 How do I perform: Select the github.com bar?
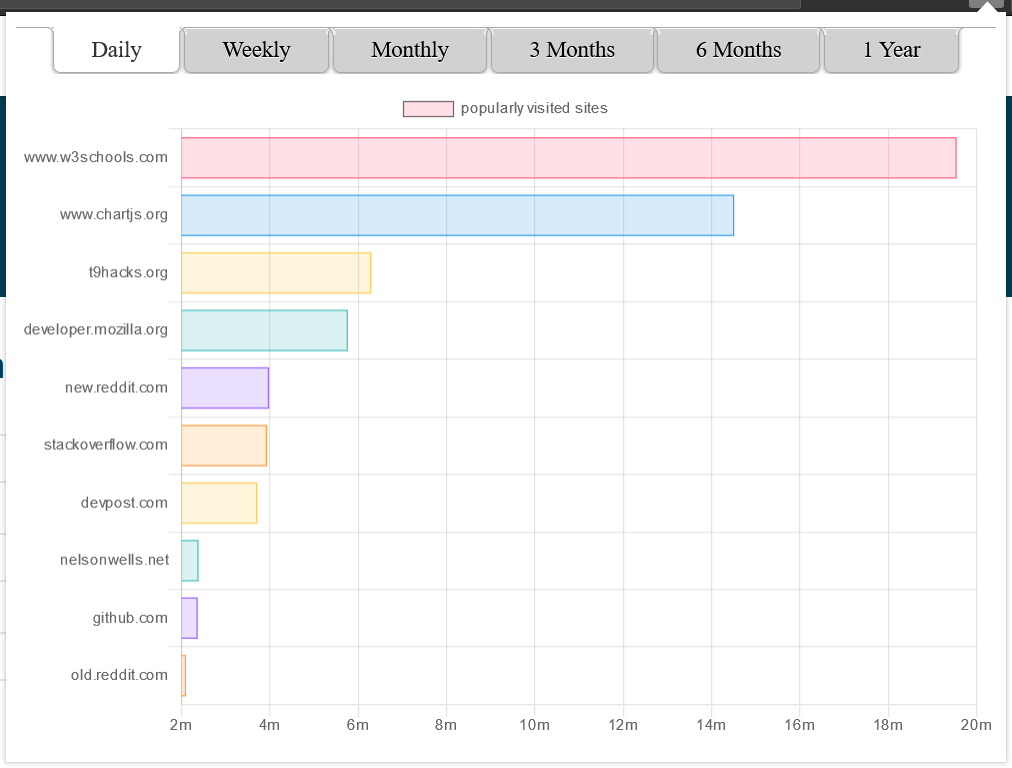point(189,618)
